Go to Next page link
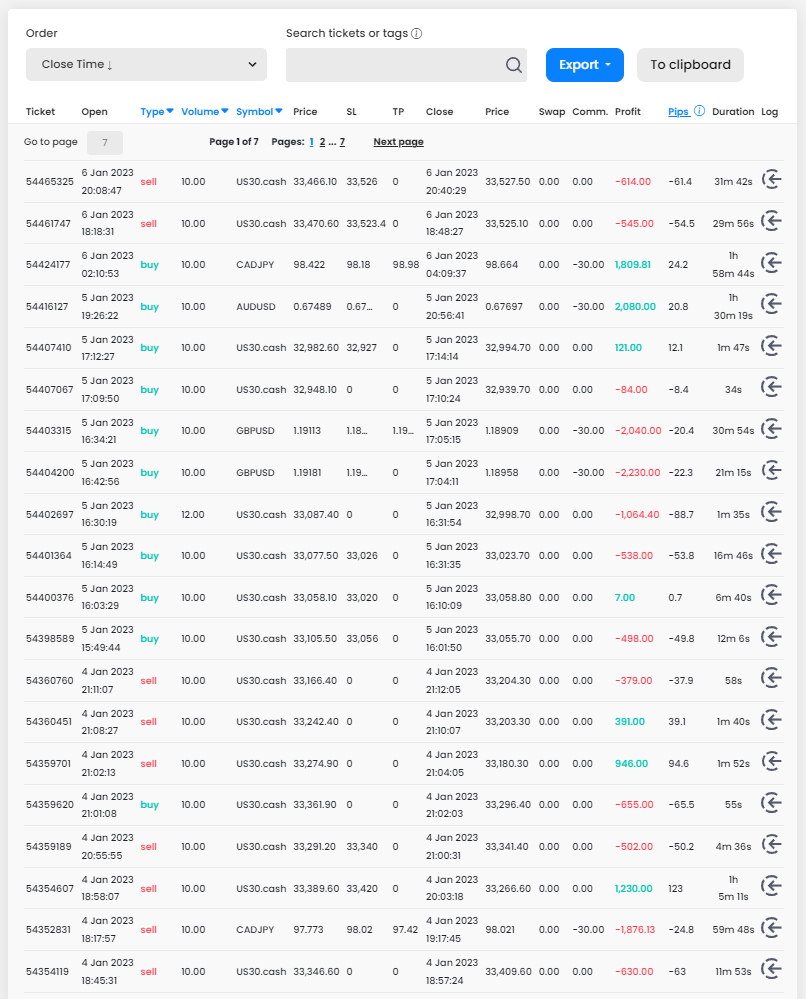Image resolution: width=806 pixels, height=999 pixels. (x=398, y=142)
